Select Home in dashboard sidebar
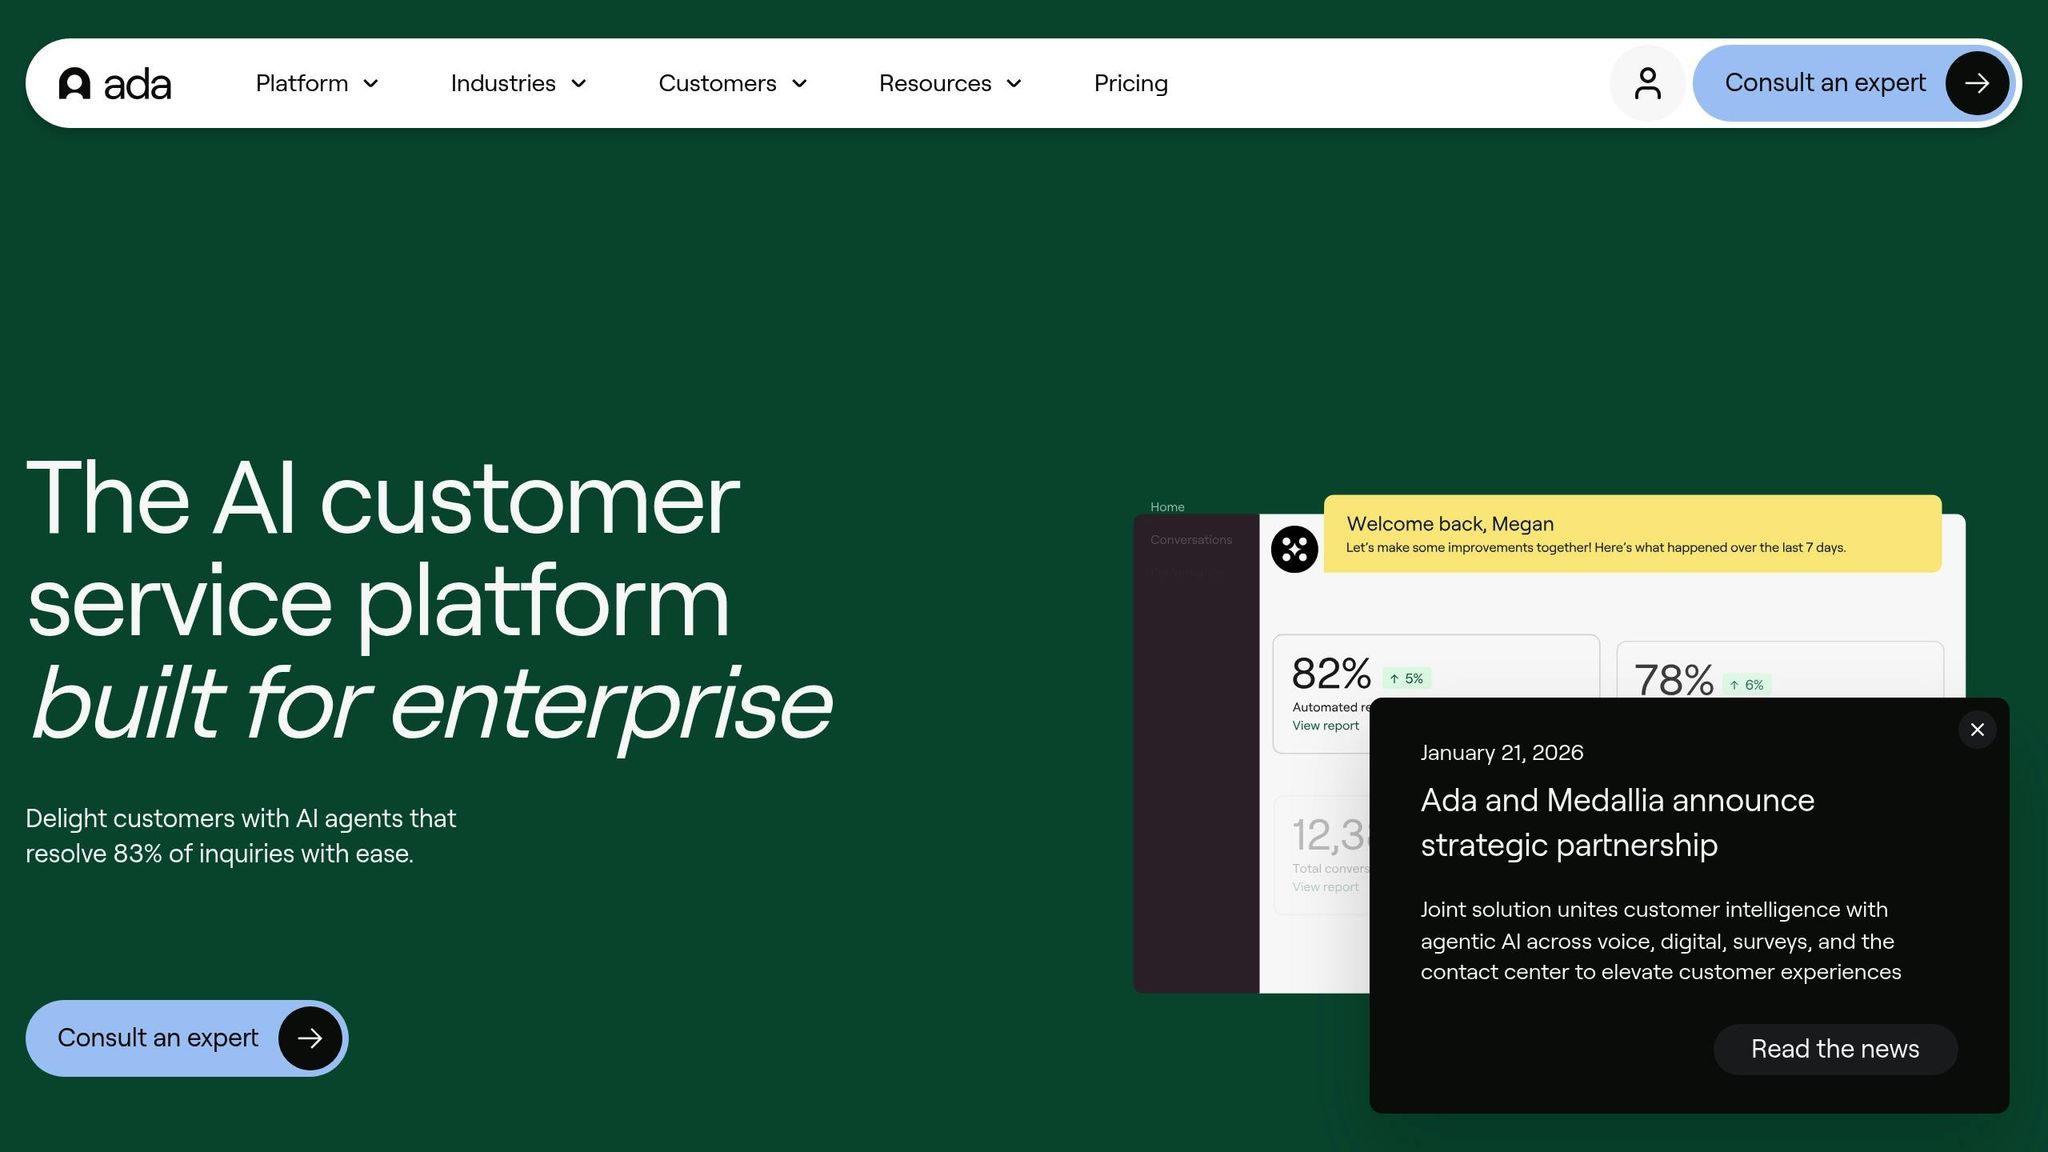The image size is (2048, 1152). [1167, 507]
